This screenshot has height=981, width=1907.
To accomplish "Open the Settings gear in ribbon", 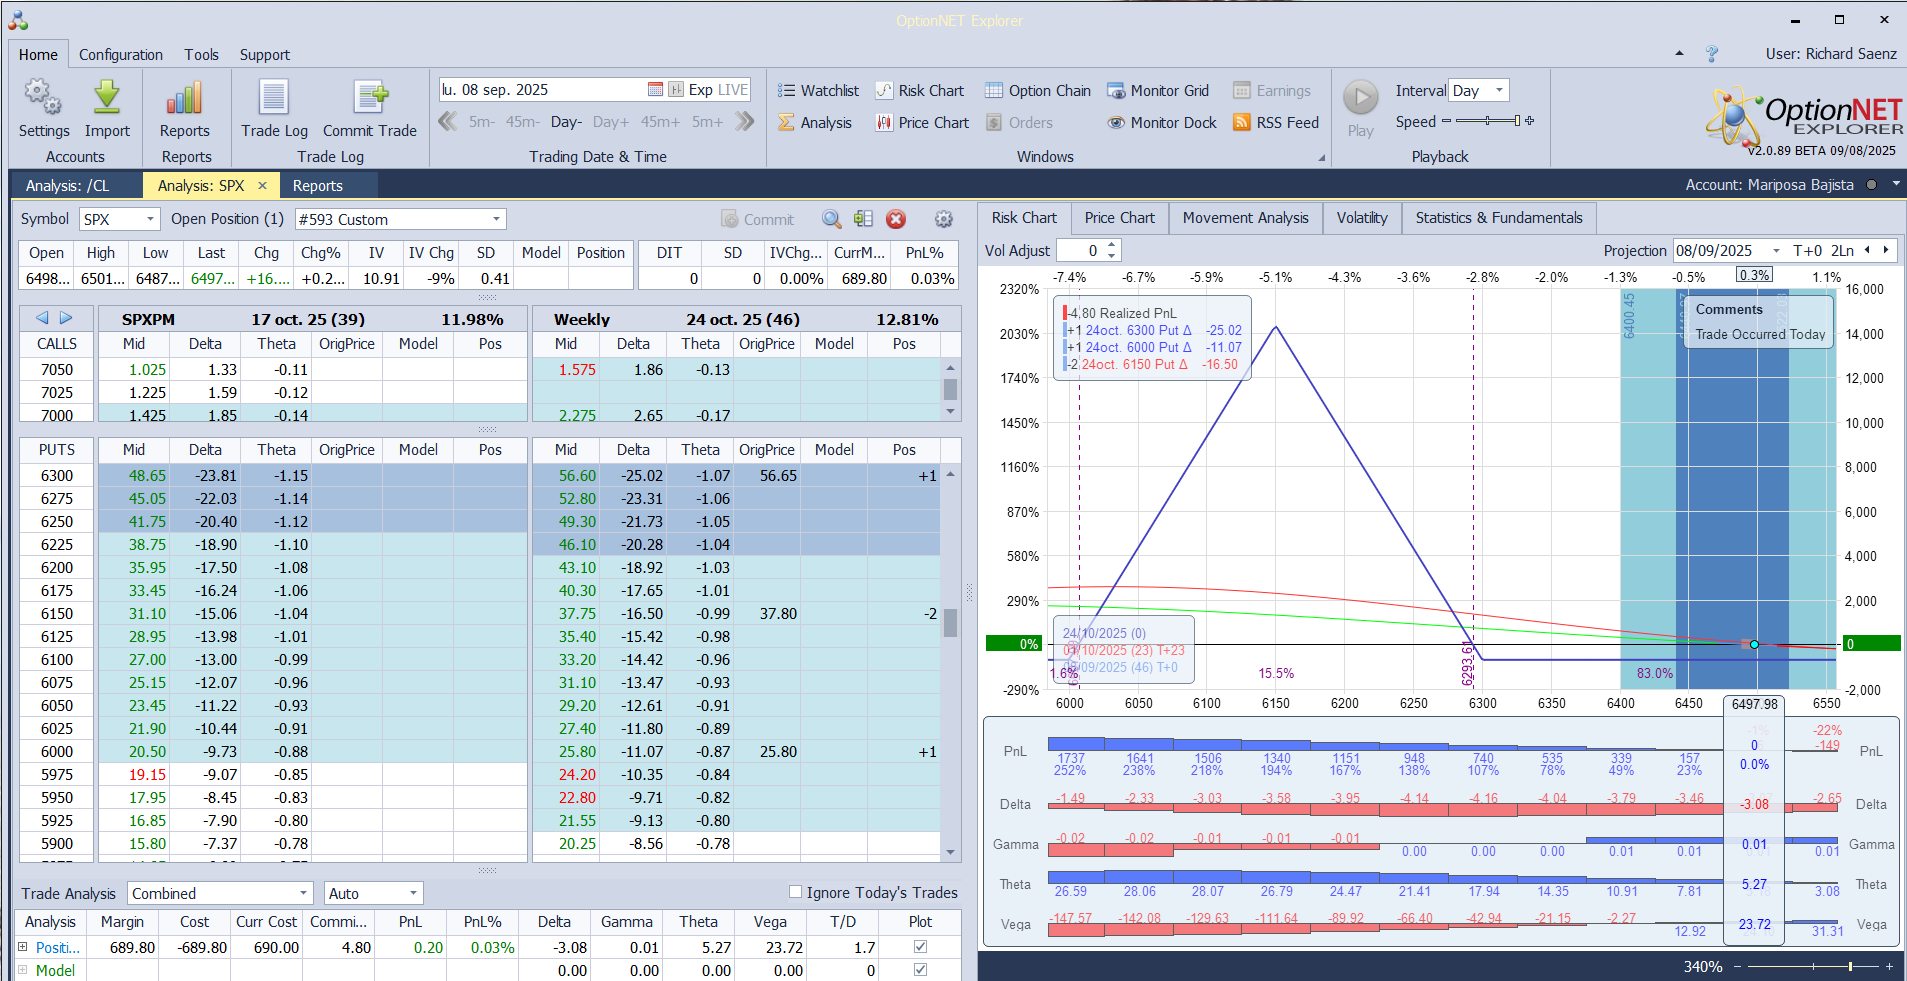I will [43, 98].
